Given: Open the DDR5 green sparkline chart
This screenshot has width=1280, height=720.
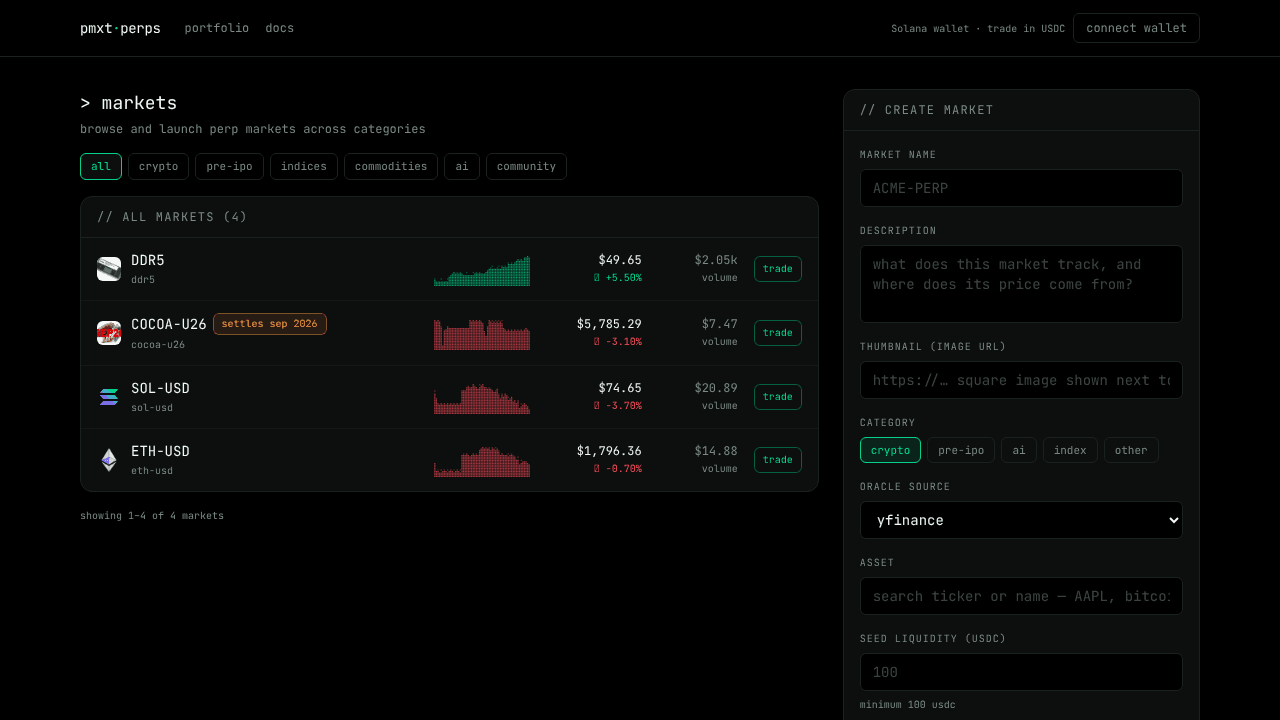Looking at the screenshot, I should click(x=482, y=270).
